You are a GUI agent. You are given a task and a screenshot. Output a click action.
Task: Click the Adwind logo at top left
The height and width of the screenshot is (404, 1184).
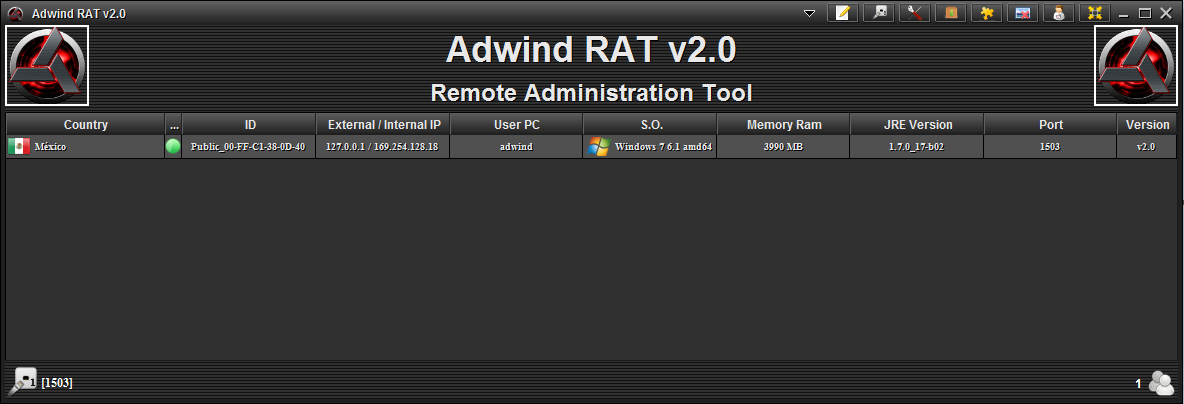pyautogui.click(x=48, y=66)
